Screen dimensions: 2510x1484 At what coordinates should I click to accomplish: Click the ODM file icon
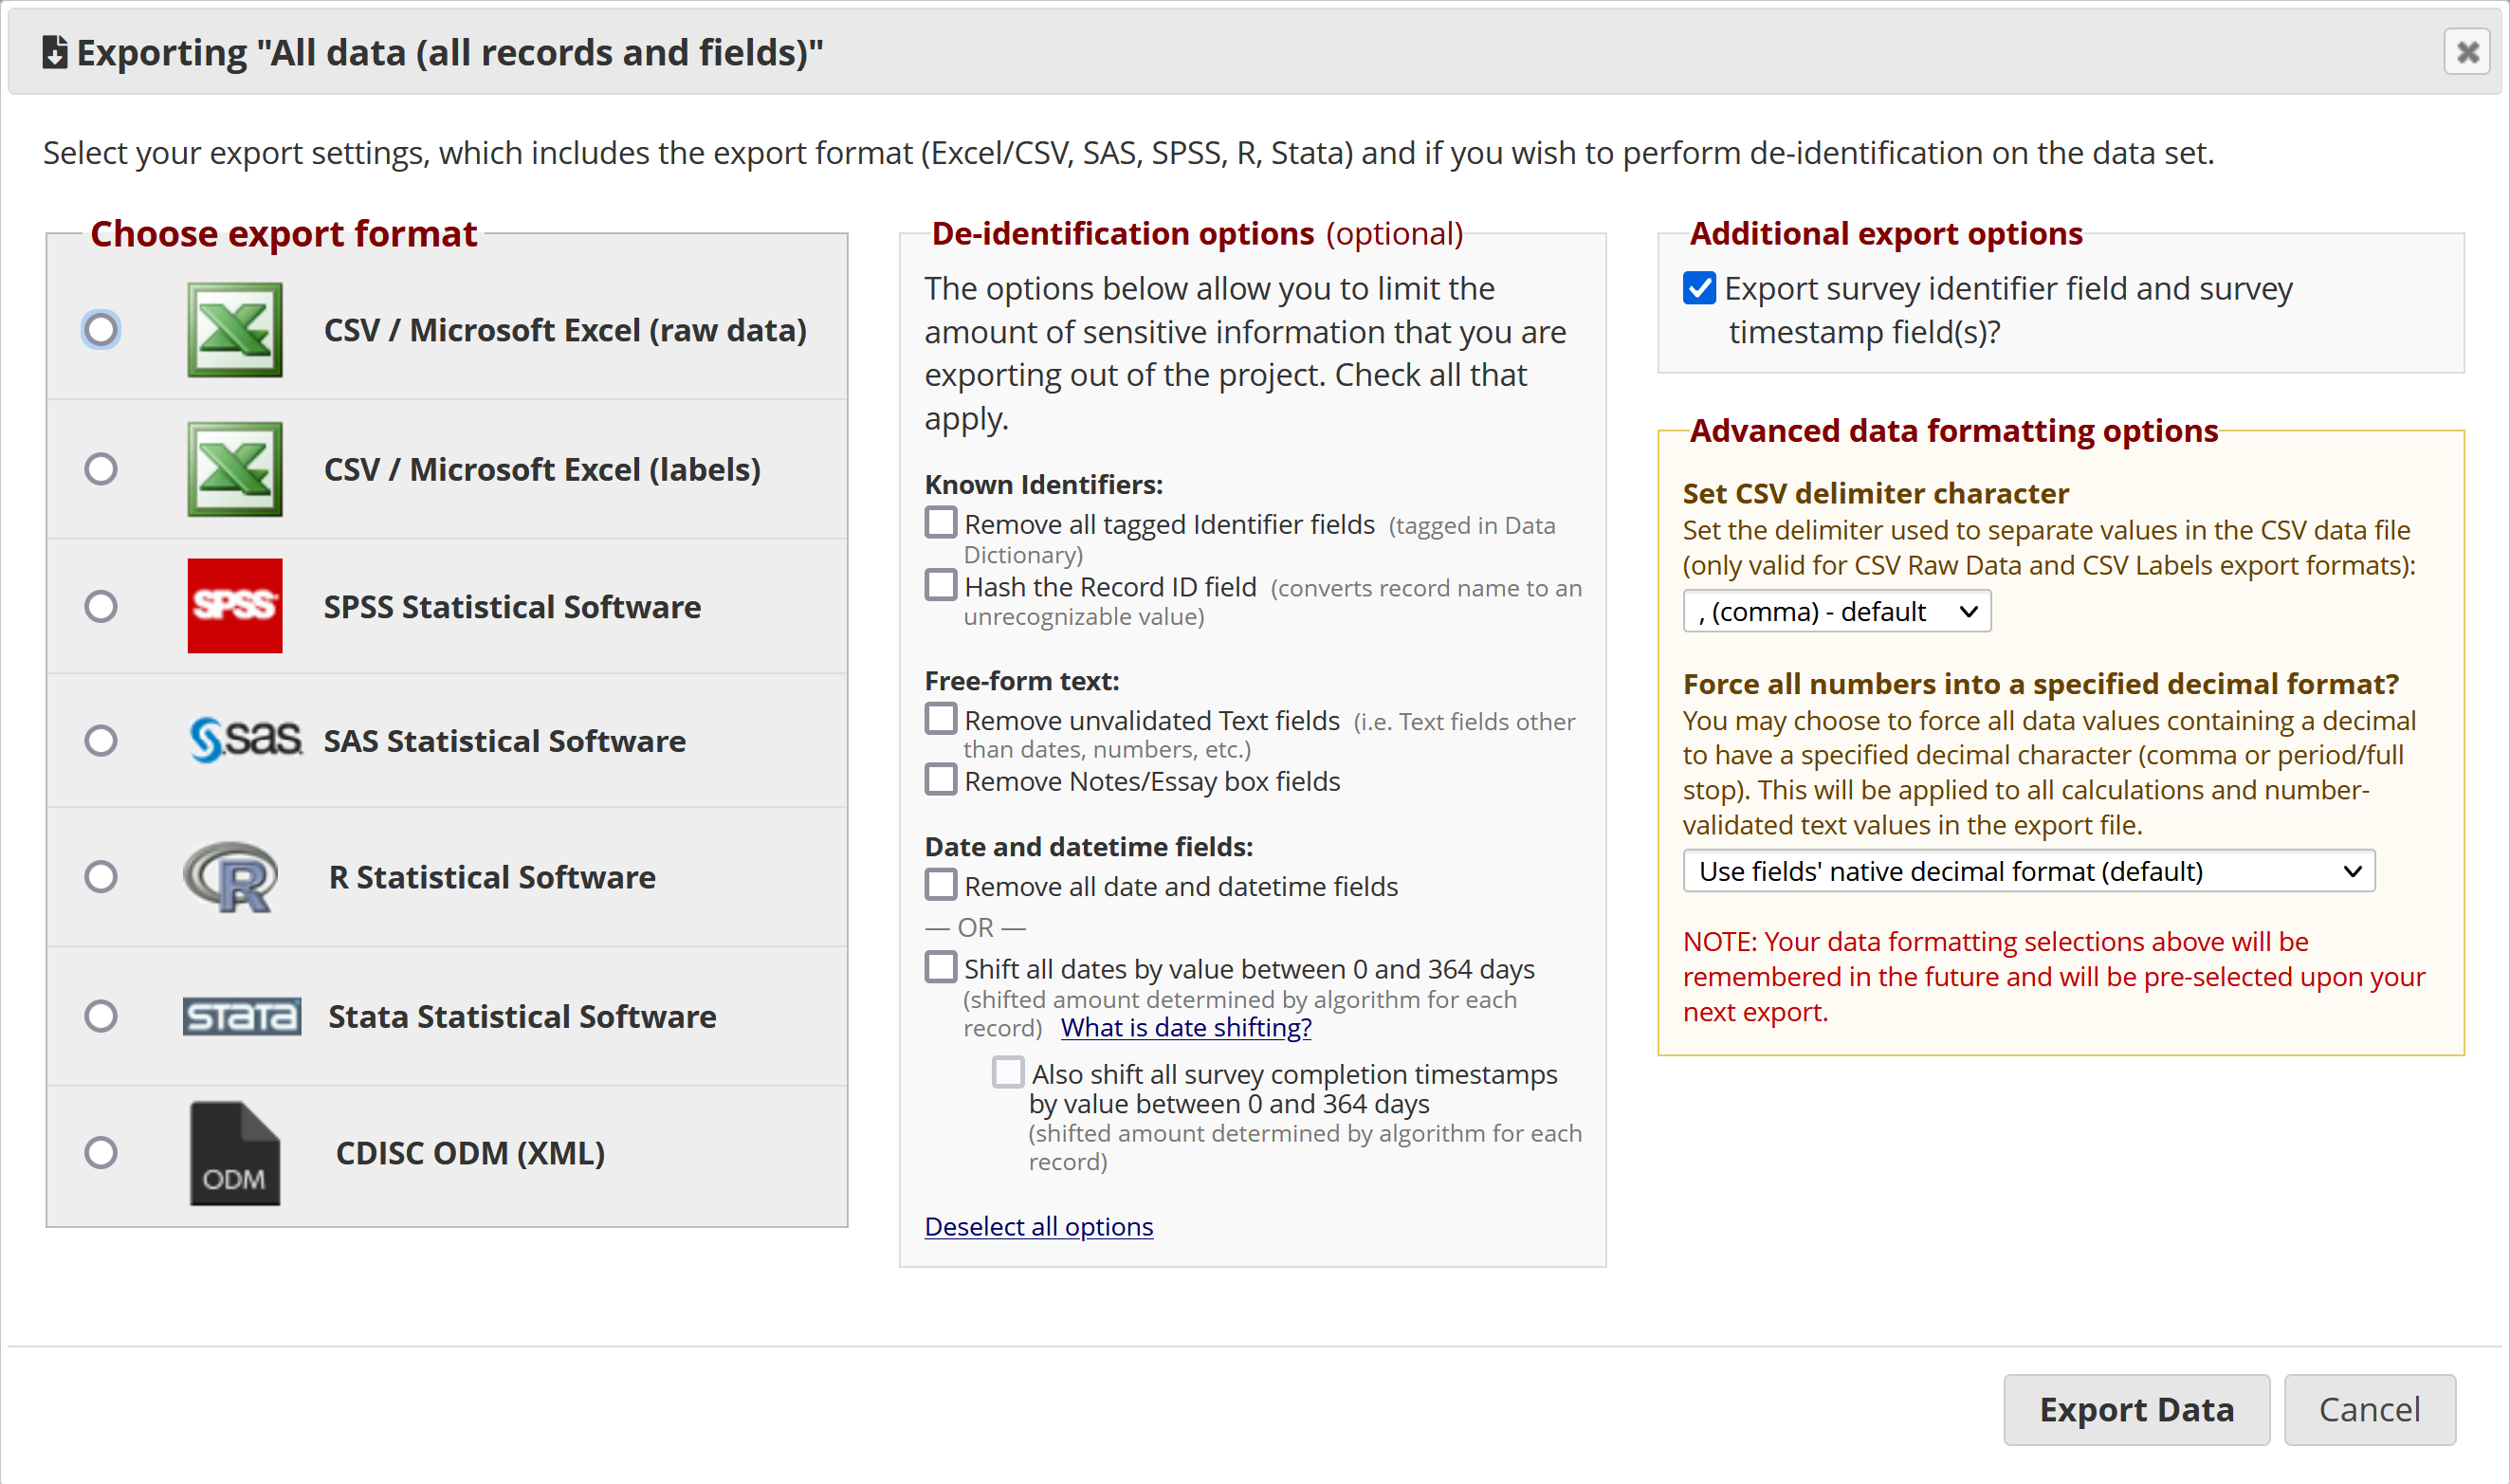click(235, 1153)
